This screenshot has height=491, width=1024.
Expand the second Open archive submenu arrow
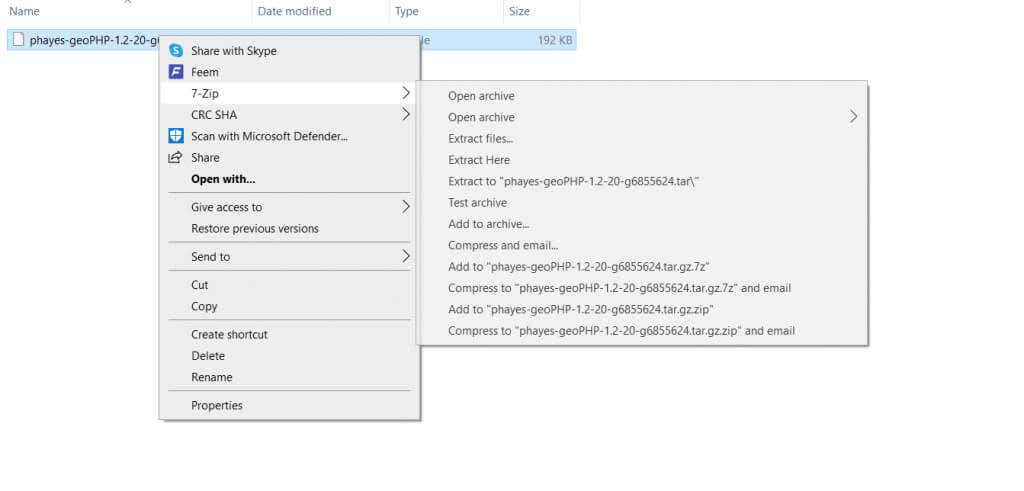[x=853, y=117]
